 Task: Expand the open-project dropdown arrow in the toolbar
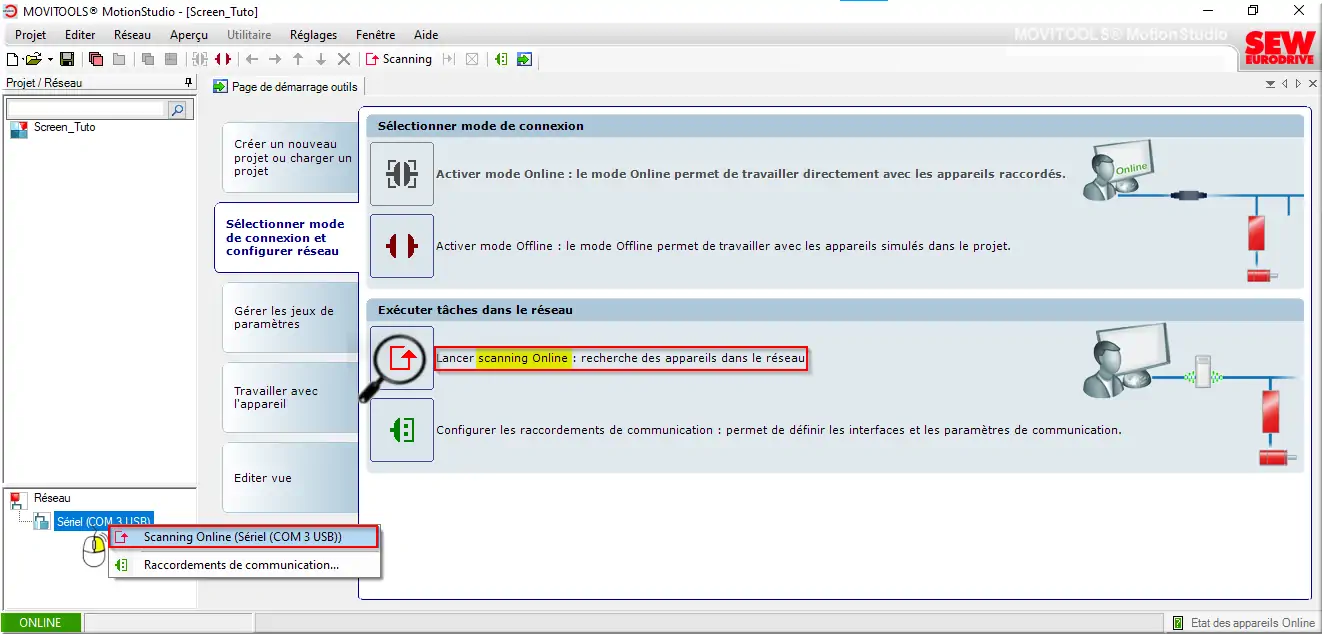click(x=50, y=60)
